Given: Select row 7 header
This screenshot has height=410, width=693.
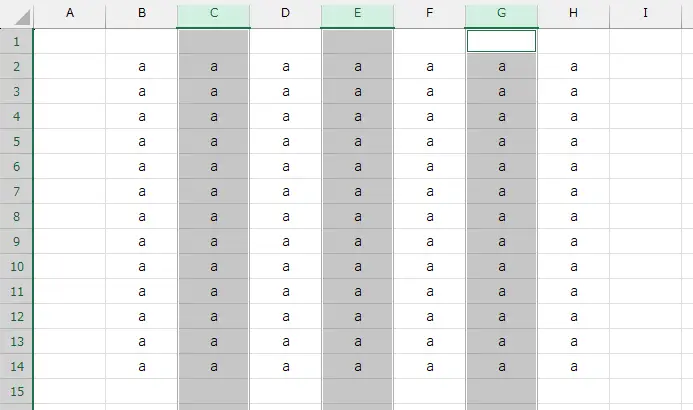Looking at the screenshot, I should point(16,191).
